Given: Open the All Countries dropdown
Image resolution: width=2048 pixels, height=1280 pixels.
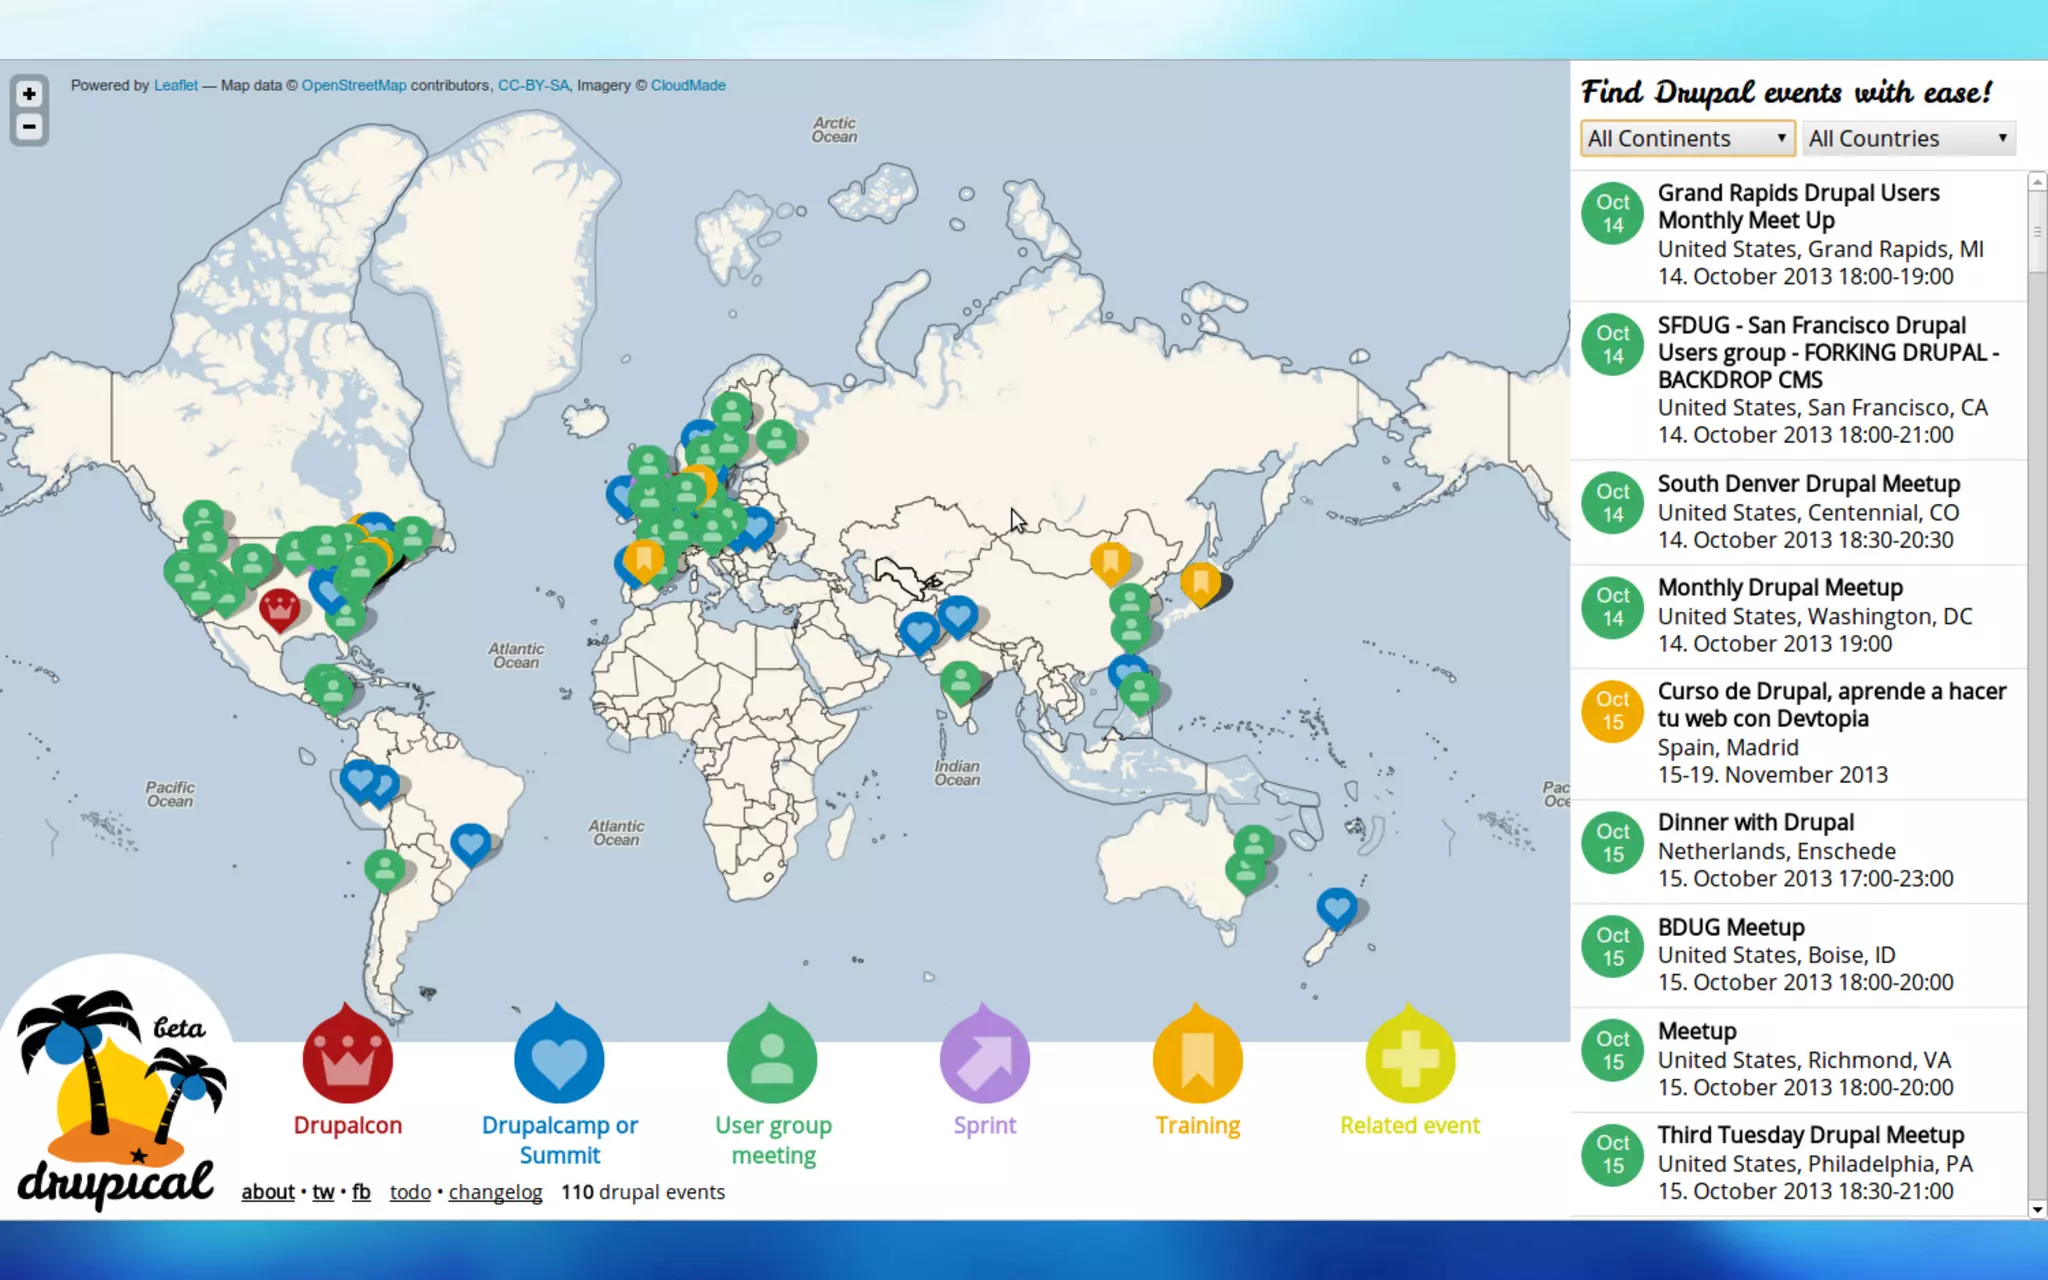Looking at the screenshot, I should pyautogui.click(x=1908, y=138).
